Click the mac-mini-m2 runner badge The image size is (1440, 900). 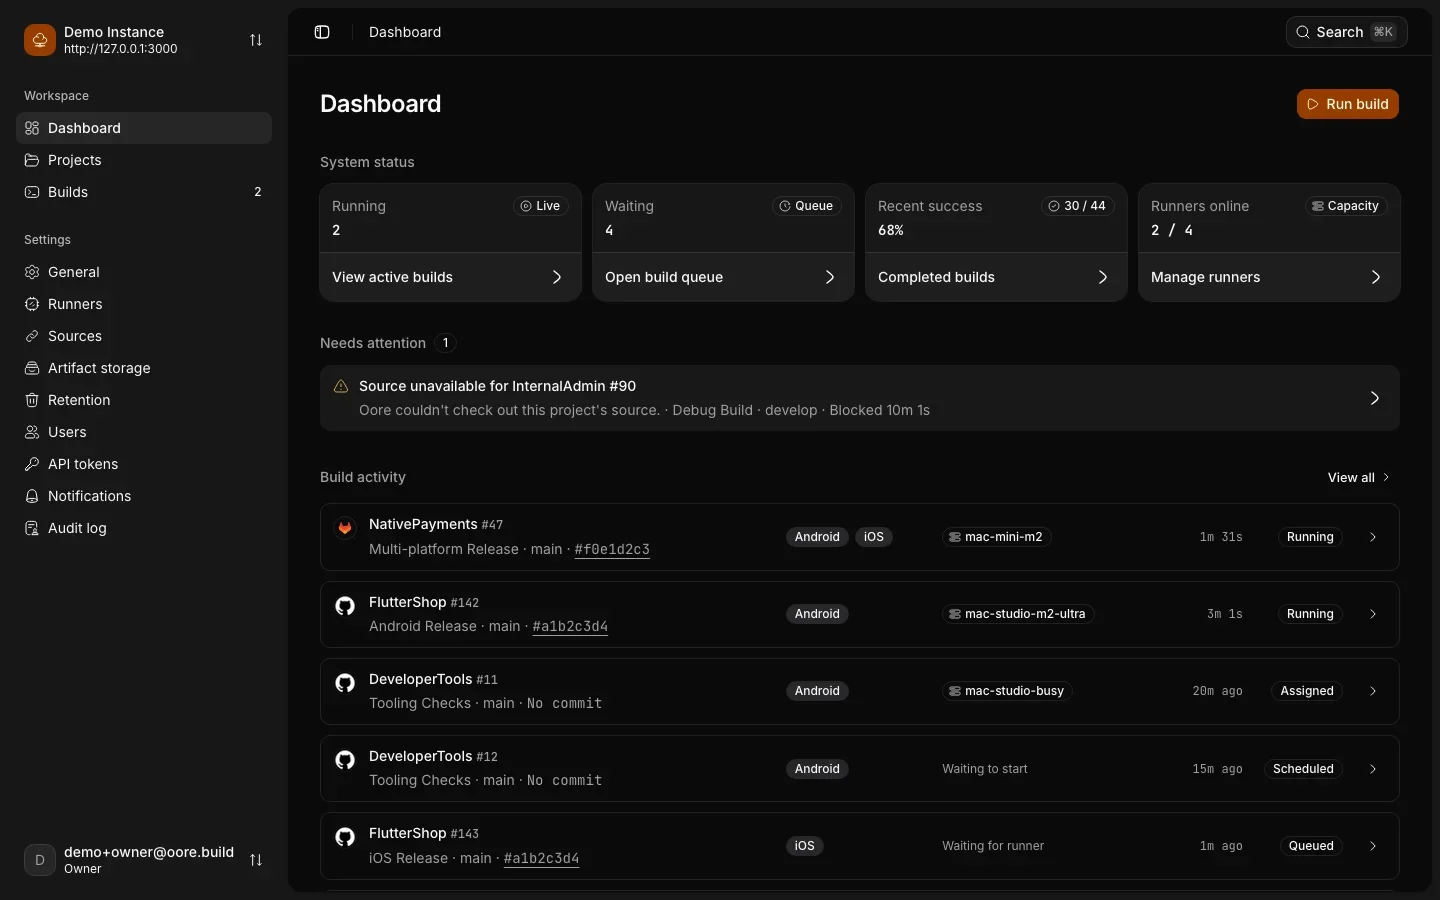click(996, 537)
